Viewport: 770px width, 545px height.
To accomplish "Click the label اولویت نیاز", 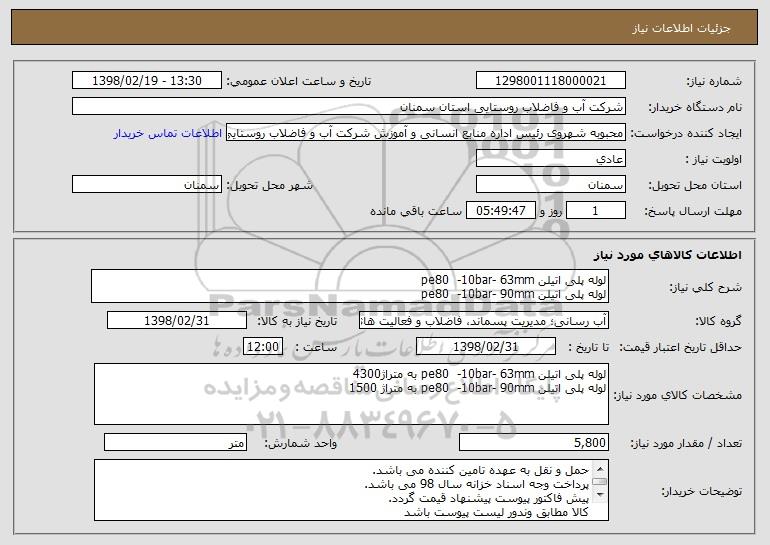I will click(714, 160).
